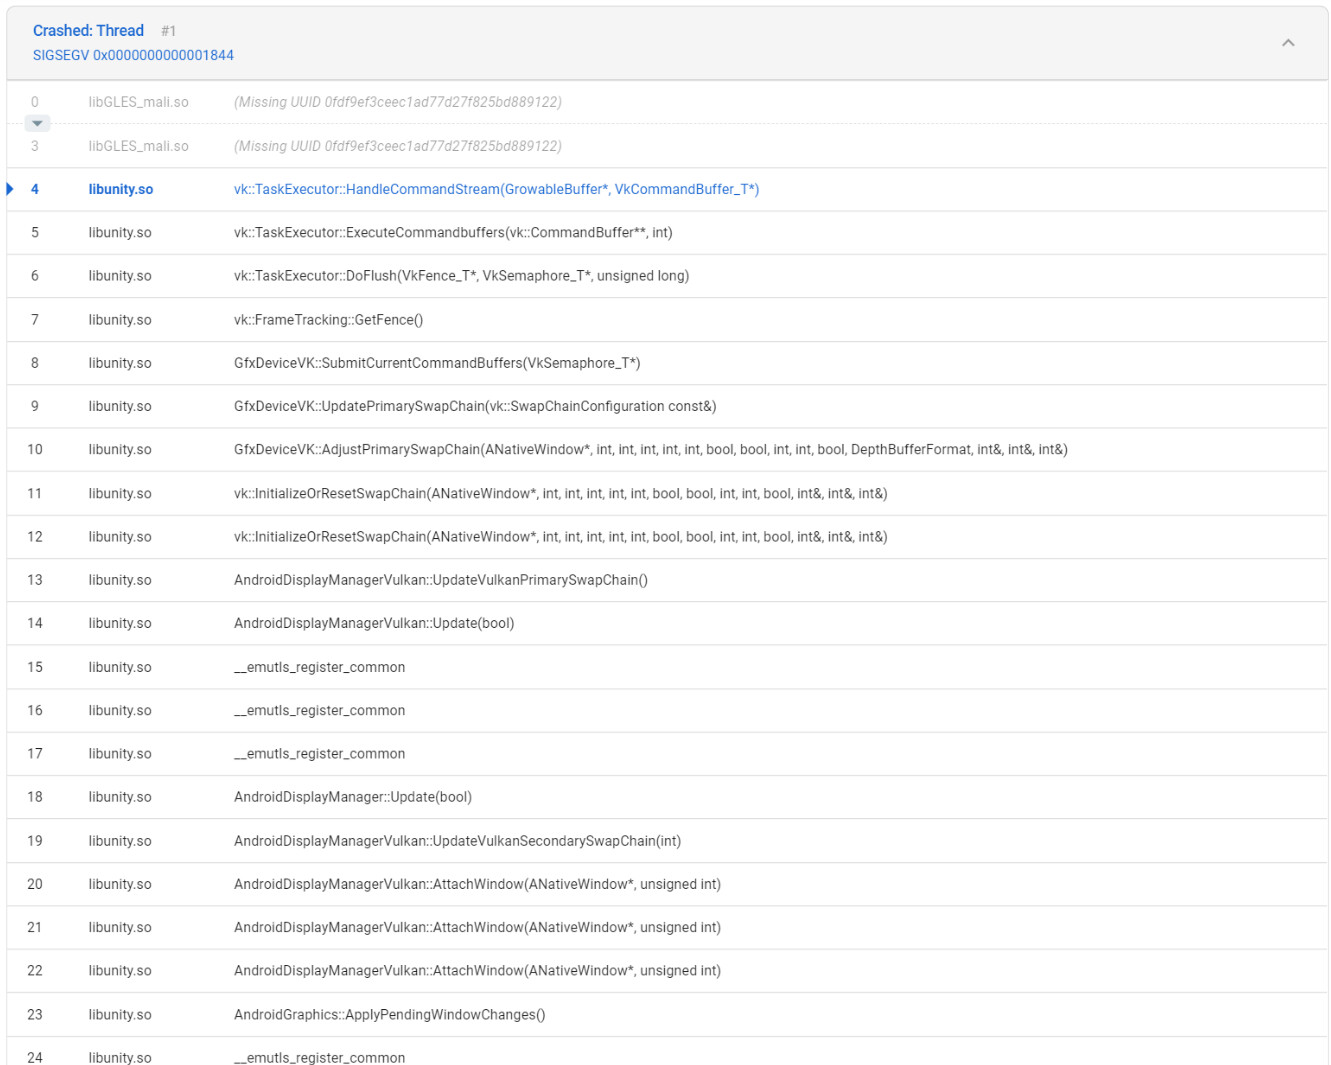The height and width of the screenshot is (1065, 1331).
Task: Click the first Missing UUID frame, row 0
Action: click(x=397, y=102)
